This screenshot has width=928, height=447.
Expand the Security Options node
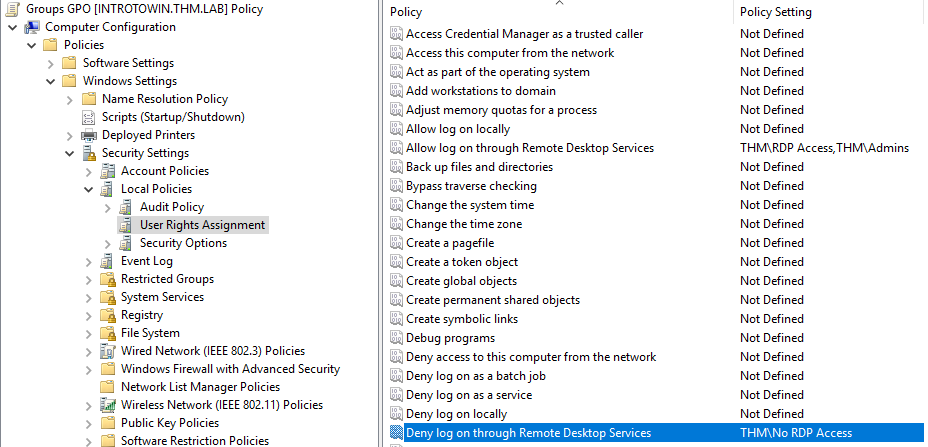pos(107,243)
